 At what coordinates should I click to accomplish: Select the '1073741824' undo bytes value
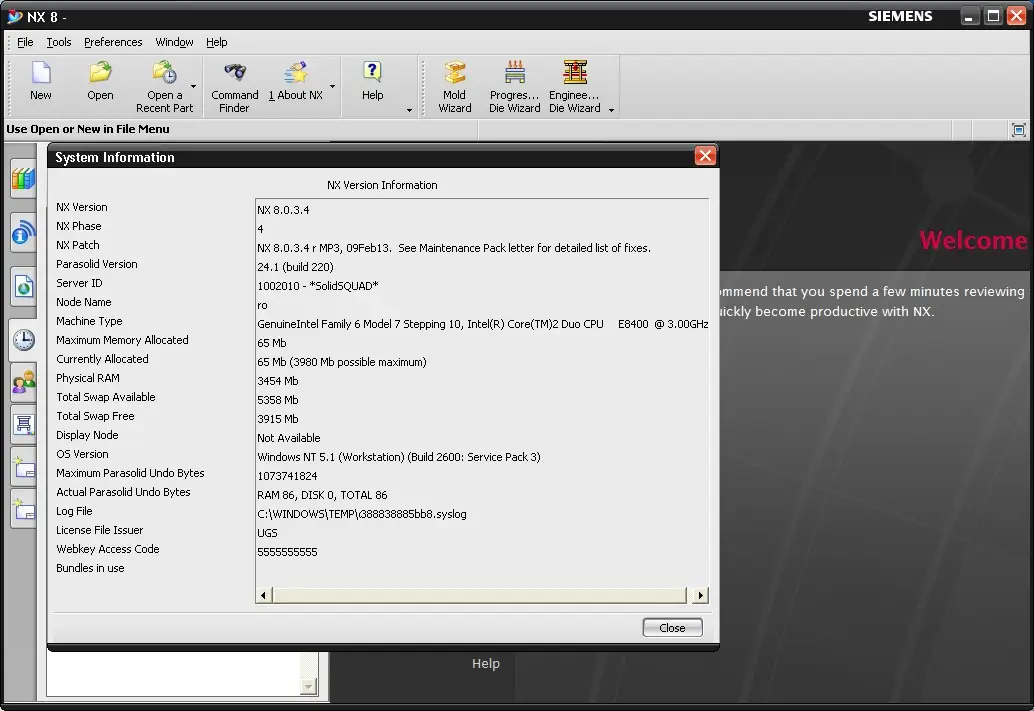[287, 476]
